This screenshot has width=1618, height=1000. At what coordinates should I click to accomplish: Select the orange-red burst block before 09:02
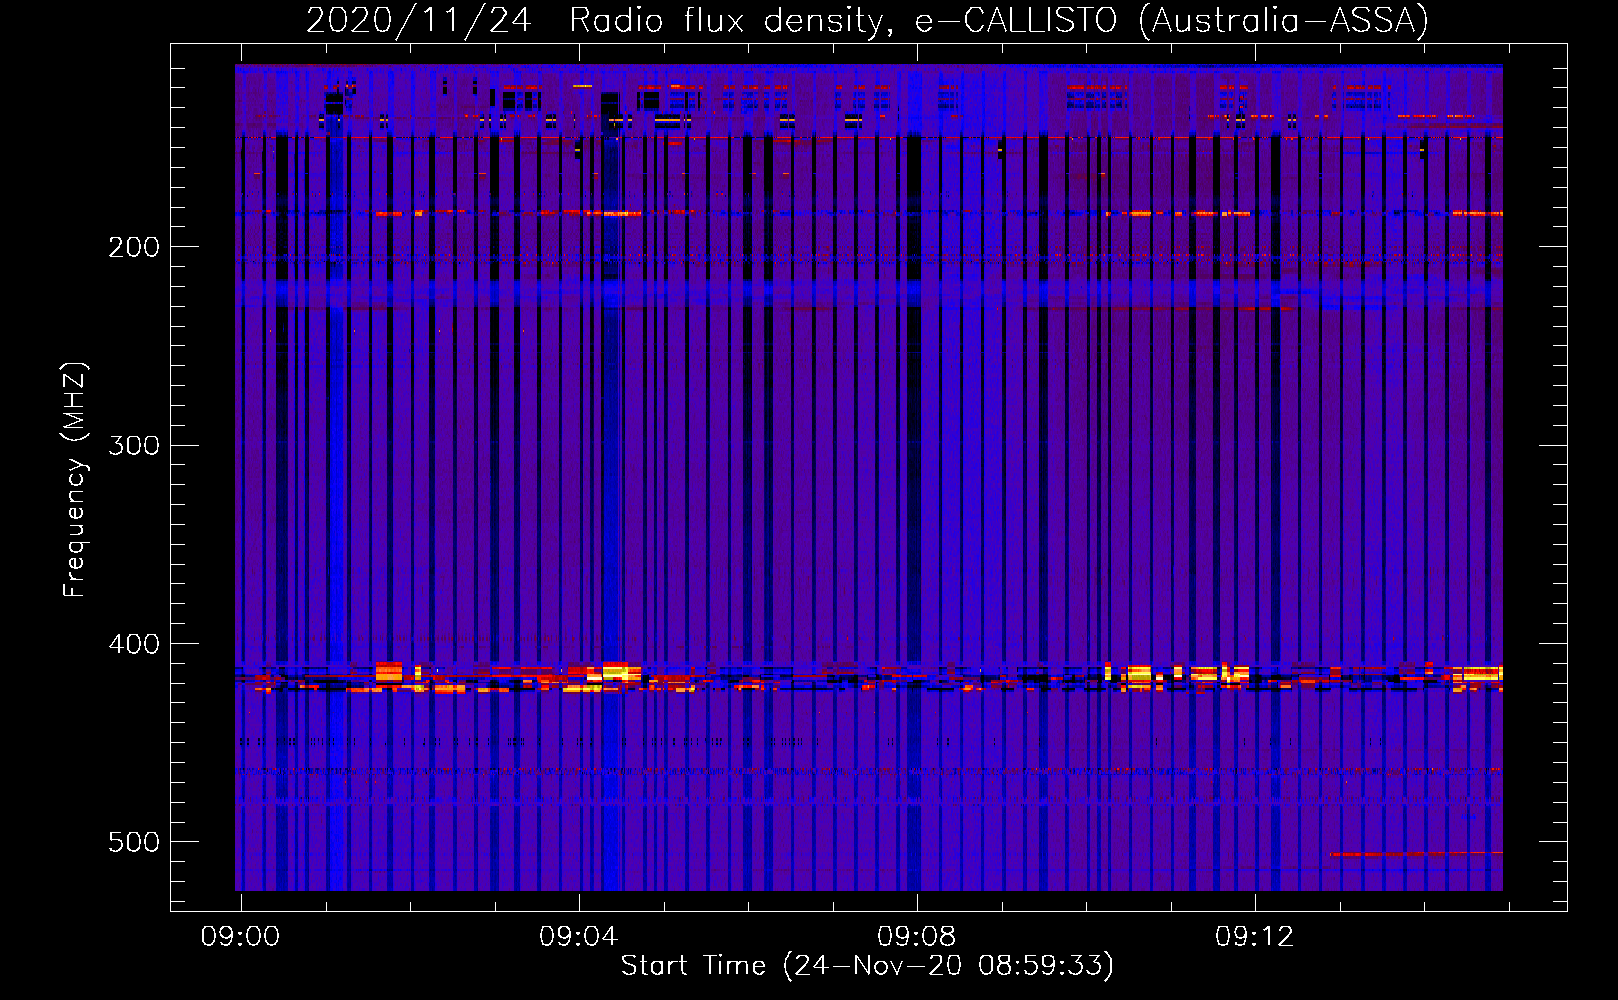click(x=388, y=671)
